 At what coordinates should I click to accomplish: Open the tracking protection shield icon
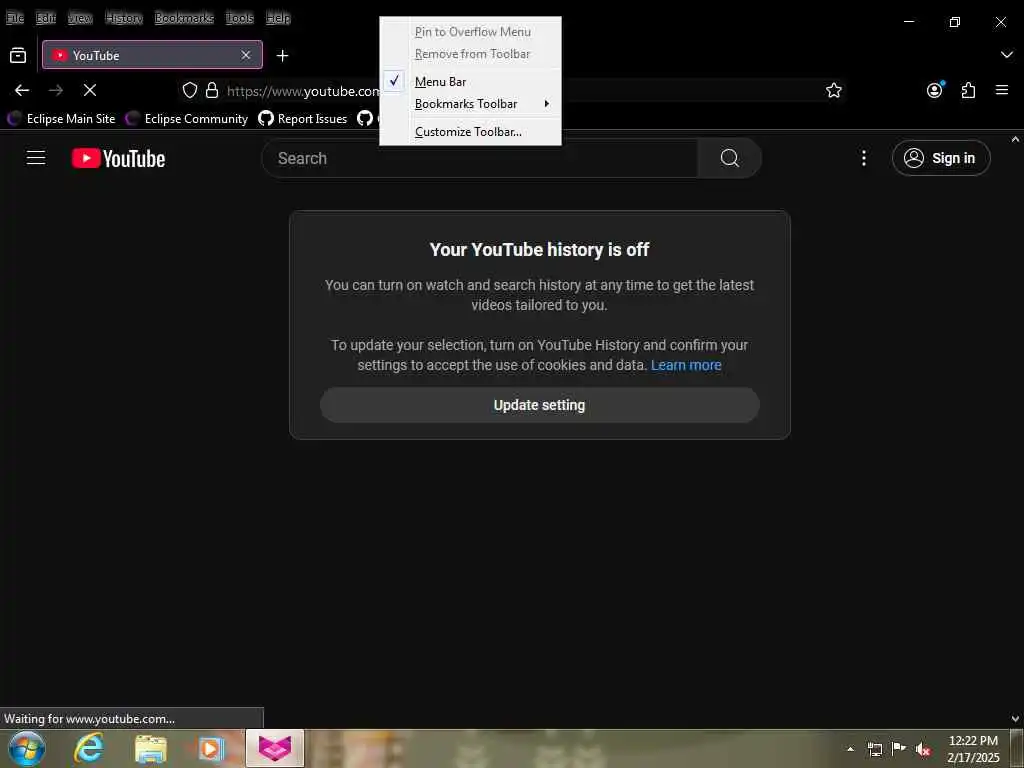click(189, 90)
